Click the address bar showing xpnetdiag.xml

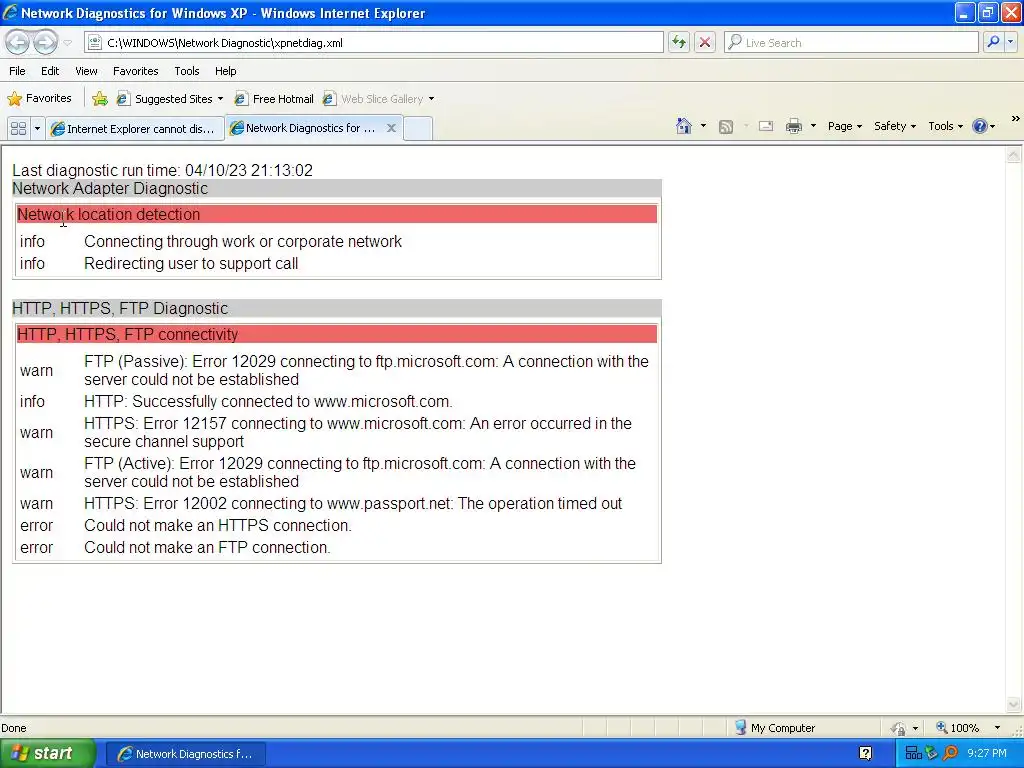[374, 42]
